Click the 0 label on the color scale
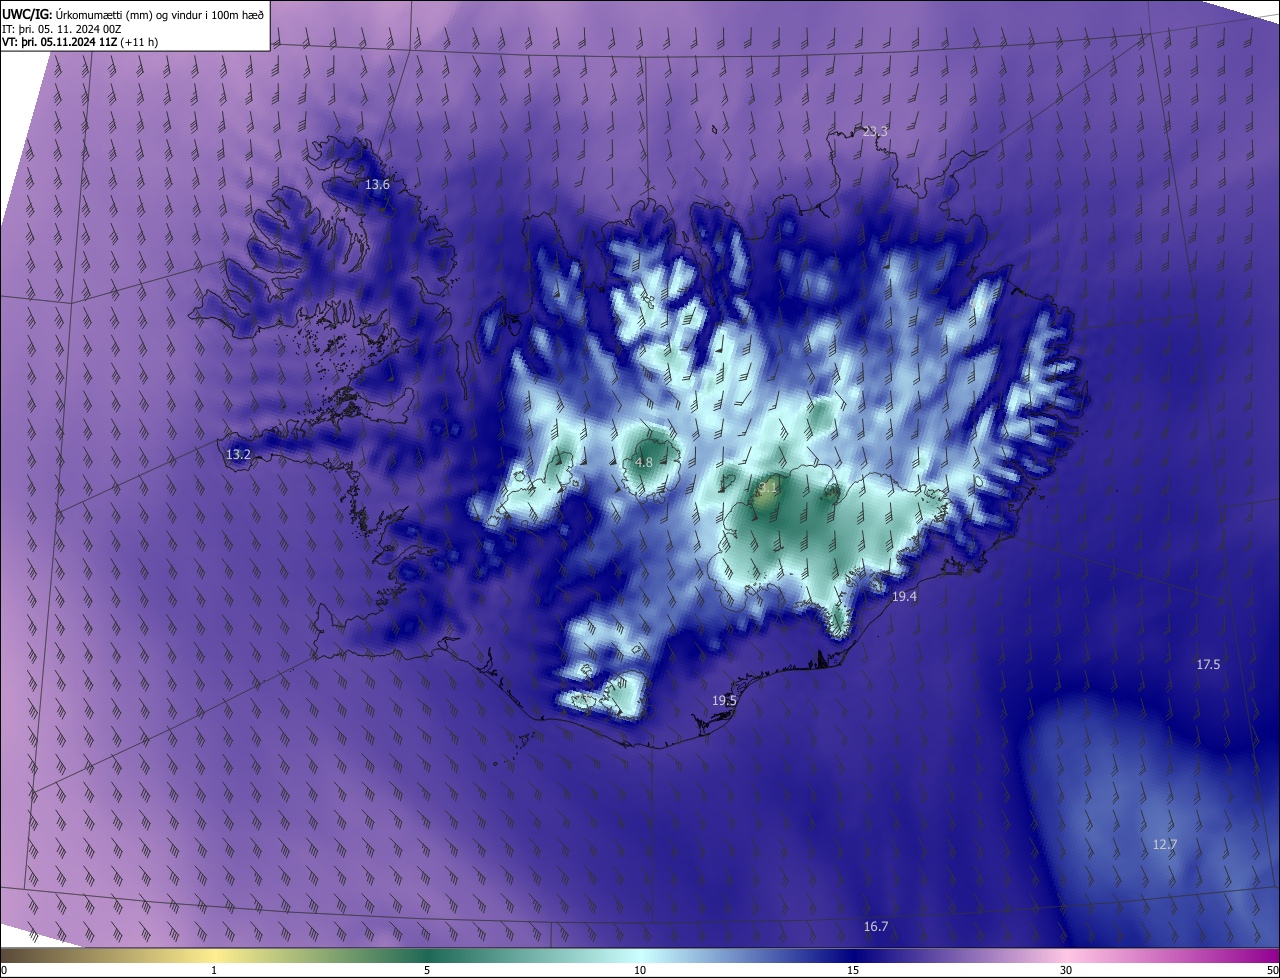Viewport: 1280px width, 978px height. pos(4,970)
